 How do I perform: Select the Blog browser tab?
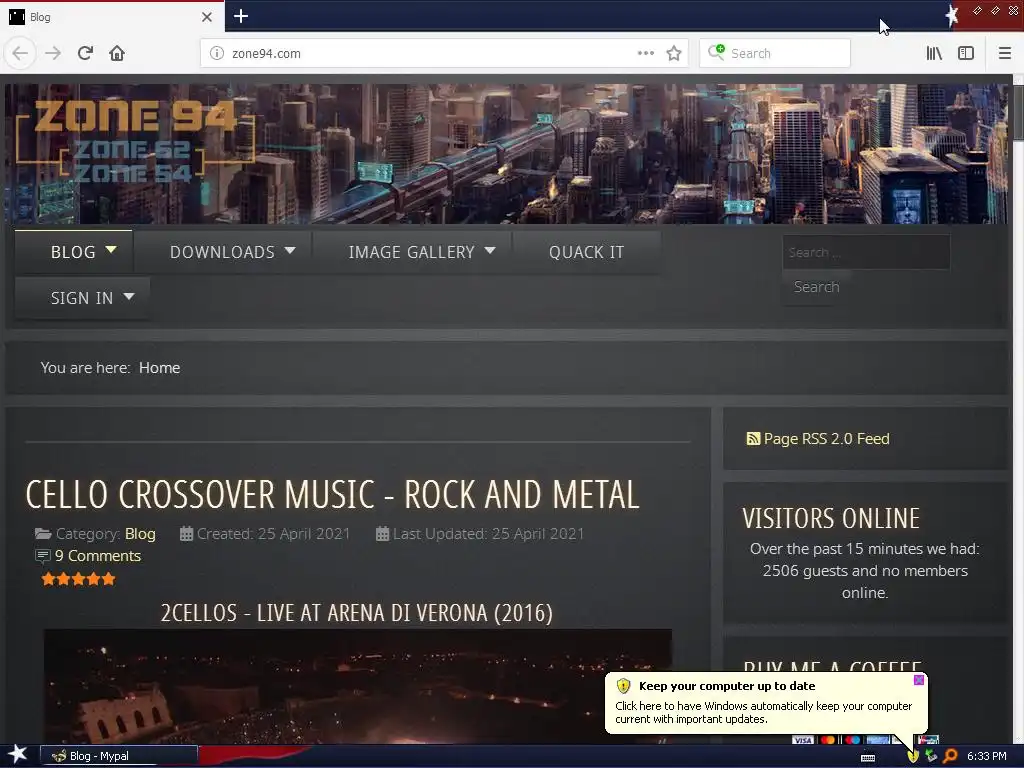111,17
